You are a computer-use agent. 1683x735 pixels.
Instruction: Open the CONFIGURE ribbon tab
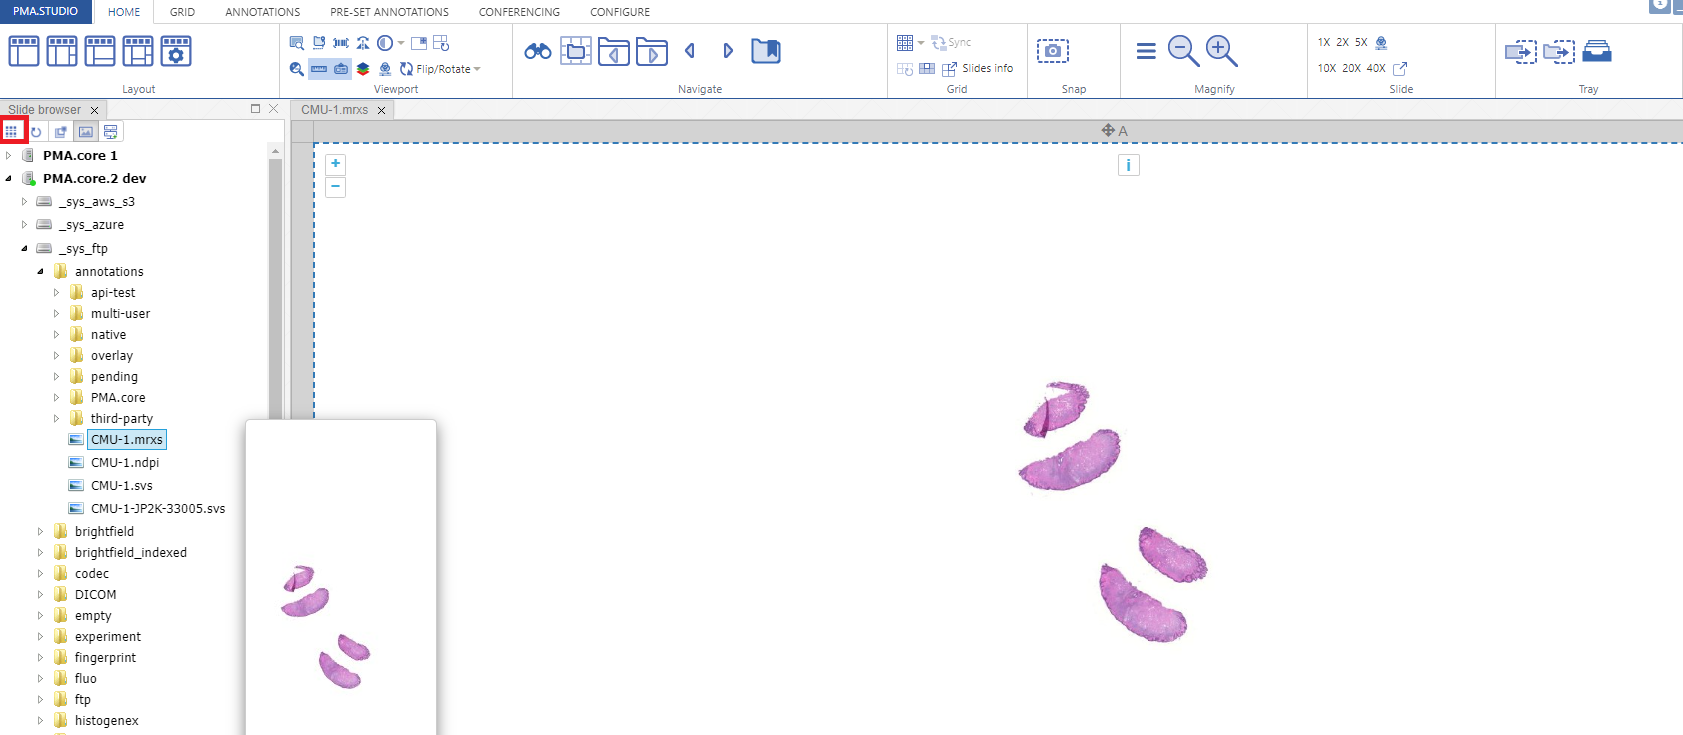(619, 12)
